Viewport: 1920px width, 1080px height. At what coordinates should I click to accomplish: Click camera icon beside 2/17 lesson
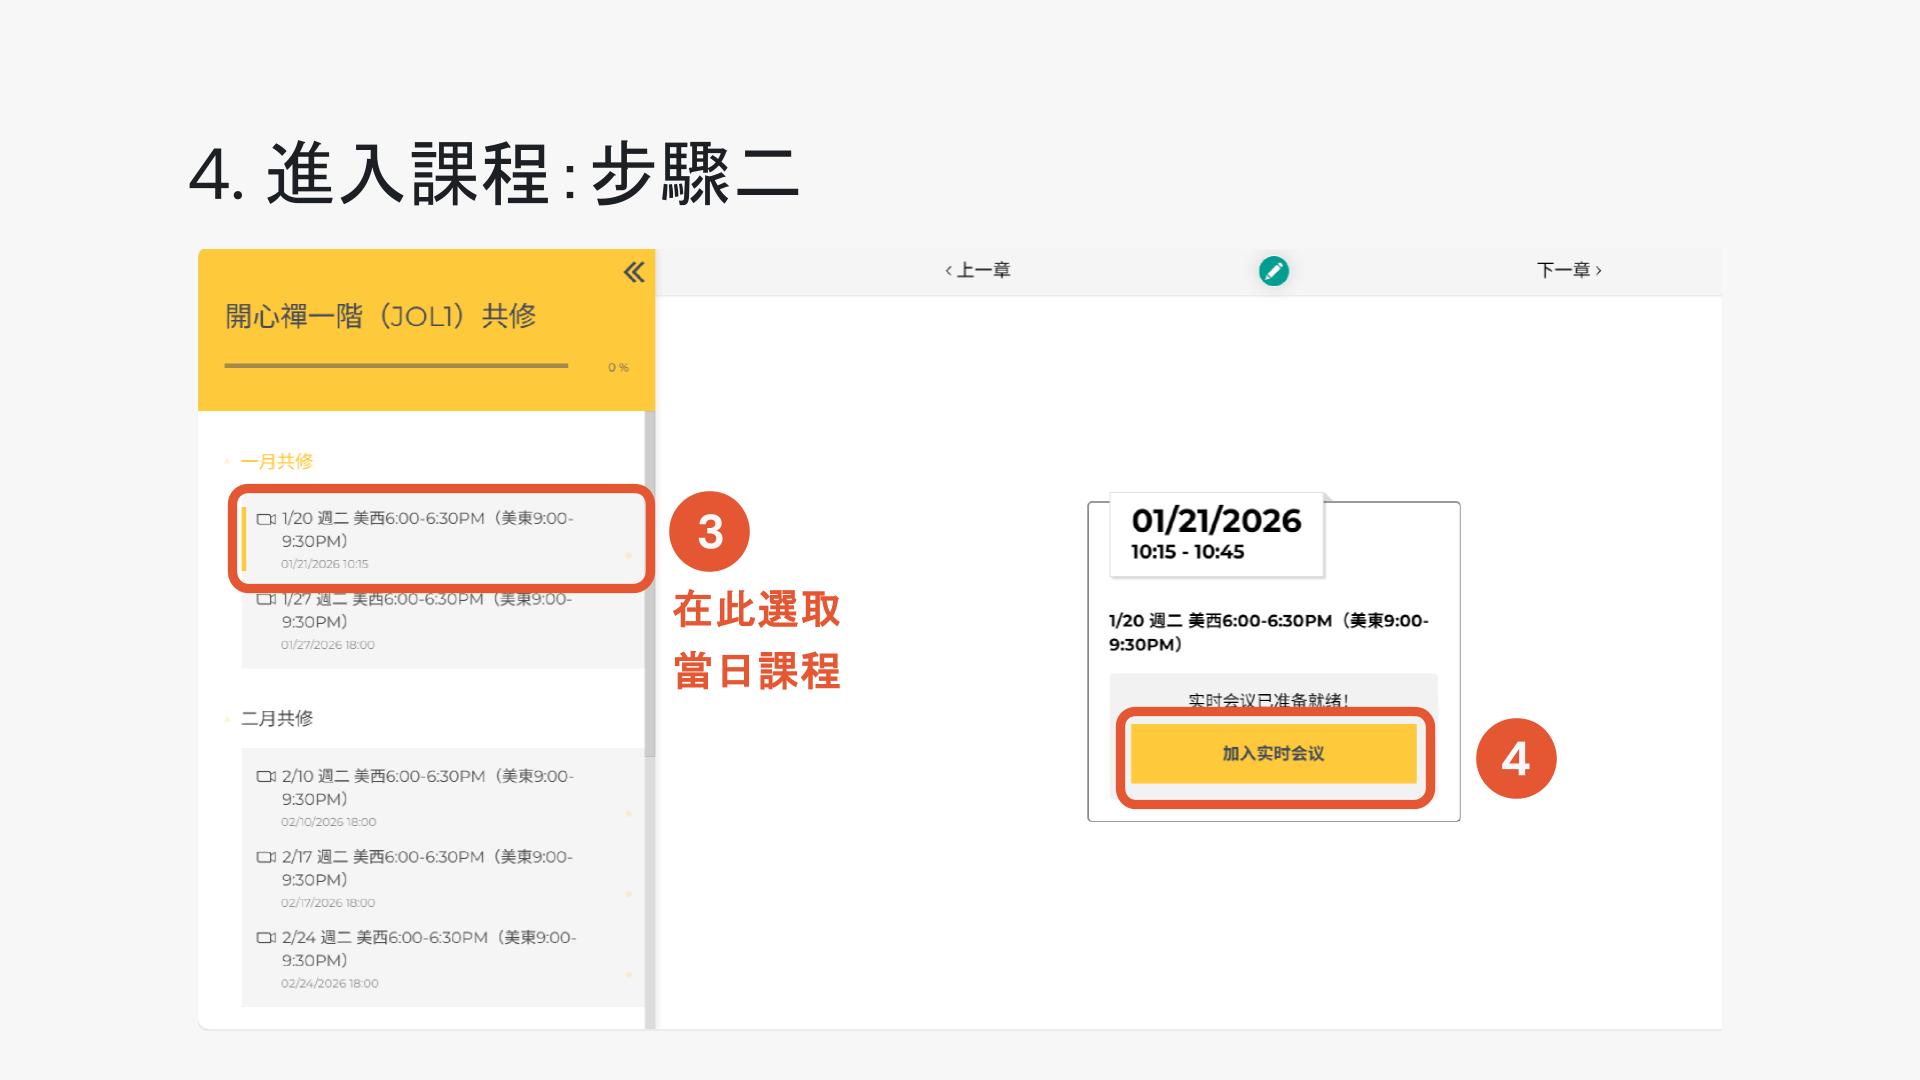tap(266, 857)
